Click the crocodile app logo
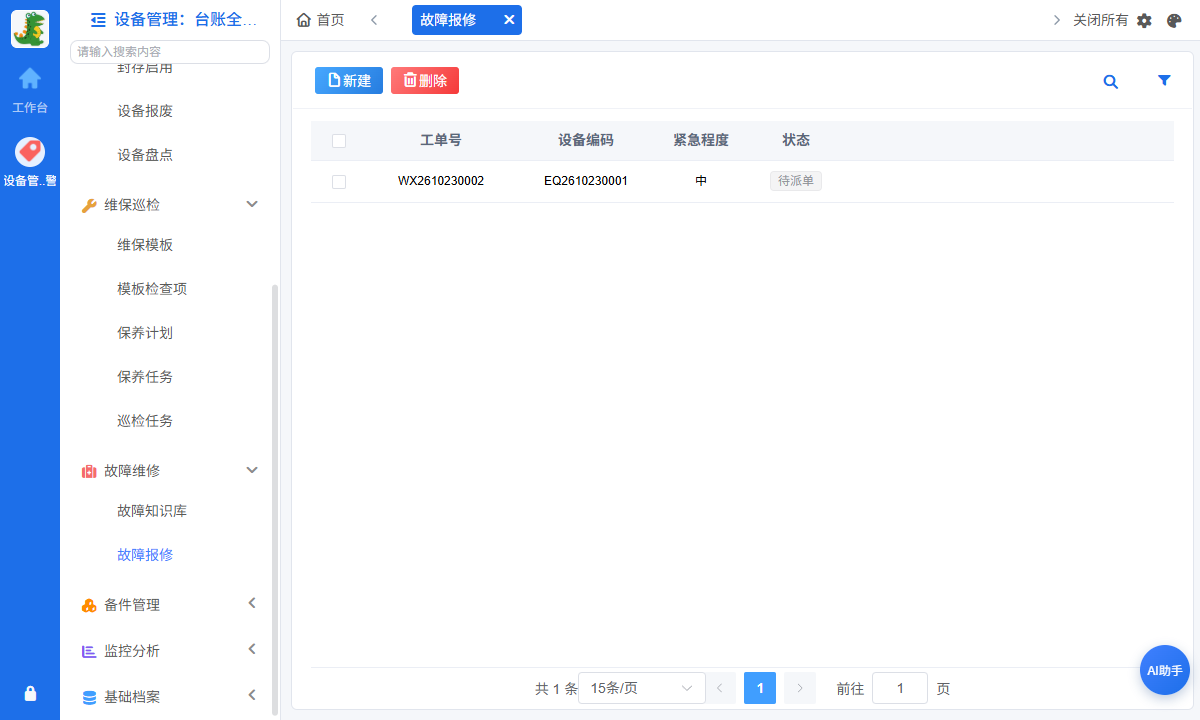The image size is (1200, 720). coord(30,29)
